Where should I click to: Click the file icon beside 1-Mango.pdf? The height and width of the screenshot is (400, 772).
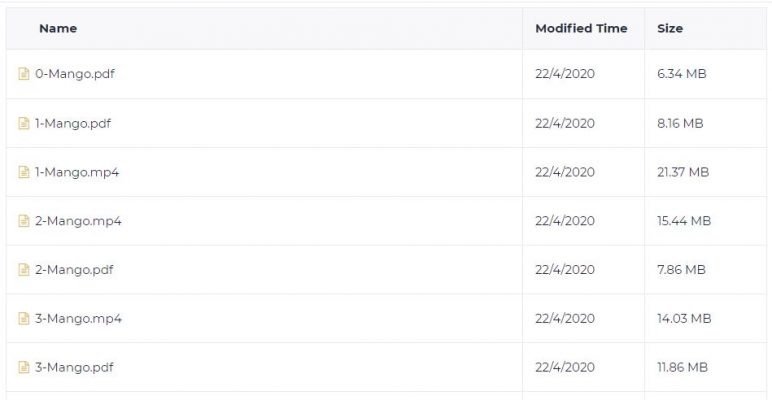tap(24, 123)
